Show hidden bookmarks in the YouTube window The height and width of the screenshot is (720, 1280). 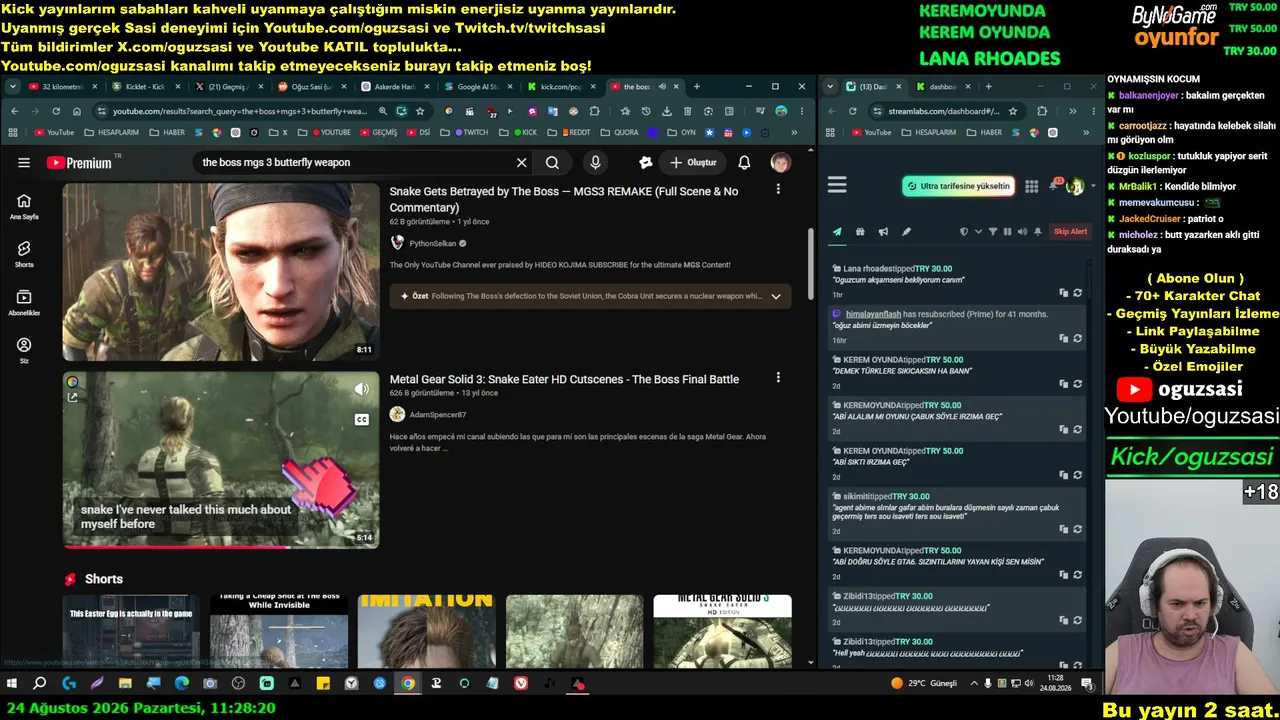click(x=795, y=132)
